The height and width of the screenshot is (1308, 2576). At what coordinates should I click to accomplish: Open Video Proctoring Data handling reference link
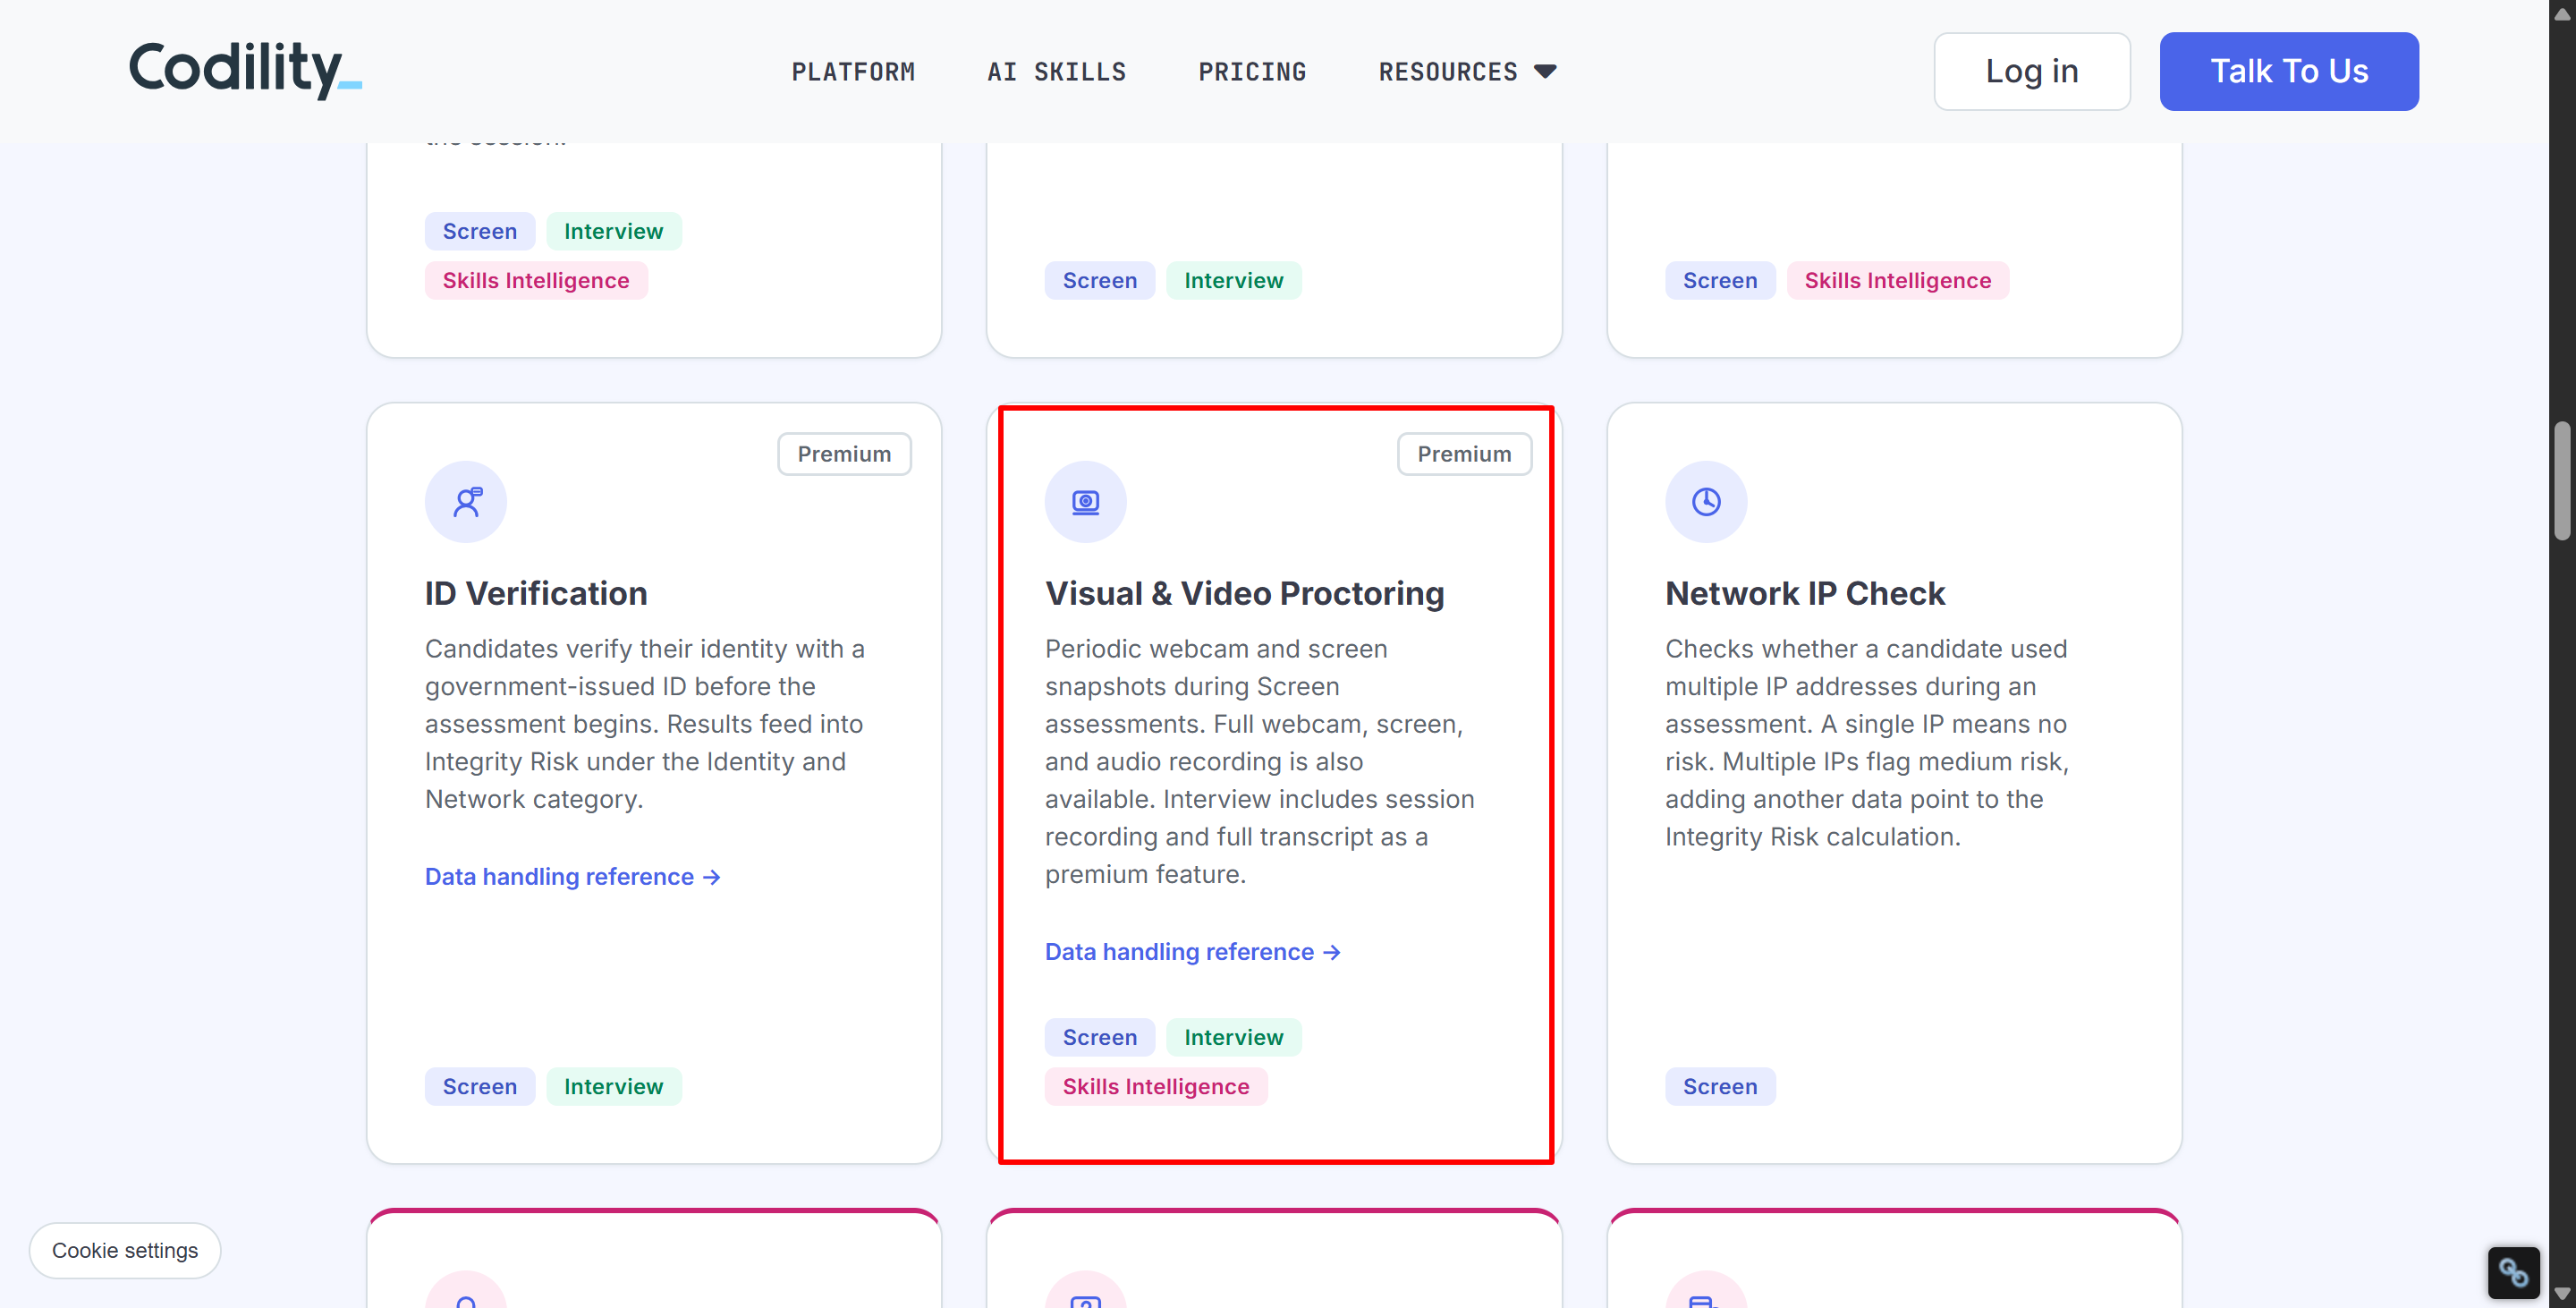[1192, 951]
